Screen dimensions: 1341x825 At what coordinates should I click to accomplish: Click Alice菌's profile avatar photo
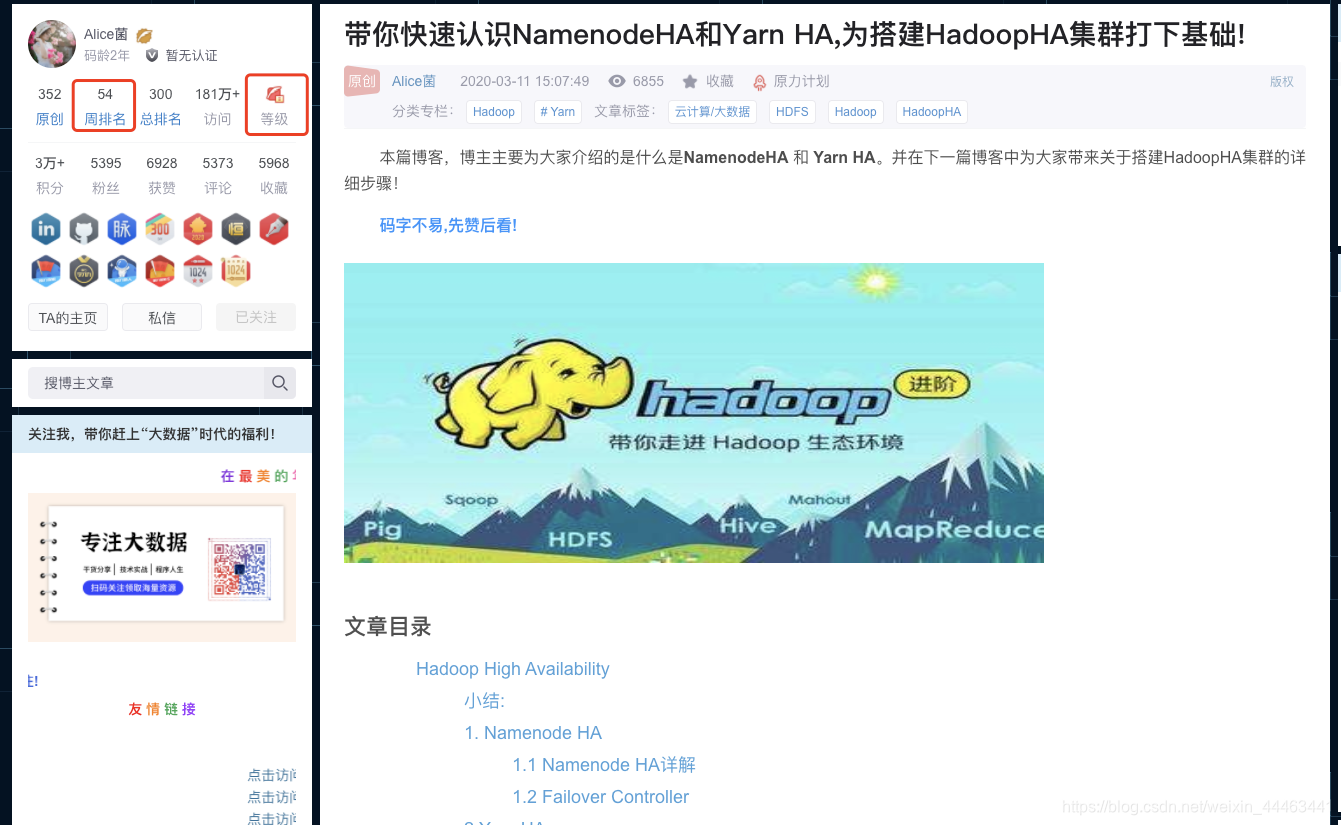click(52, 44)
